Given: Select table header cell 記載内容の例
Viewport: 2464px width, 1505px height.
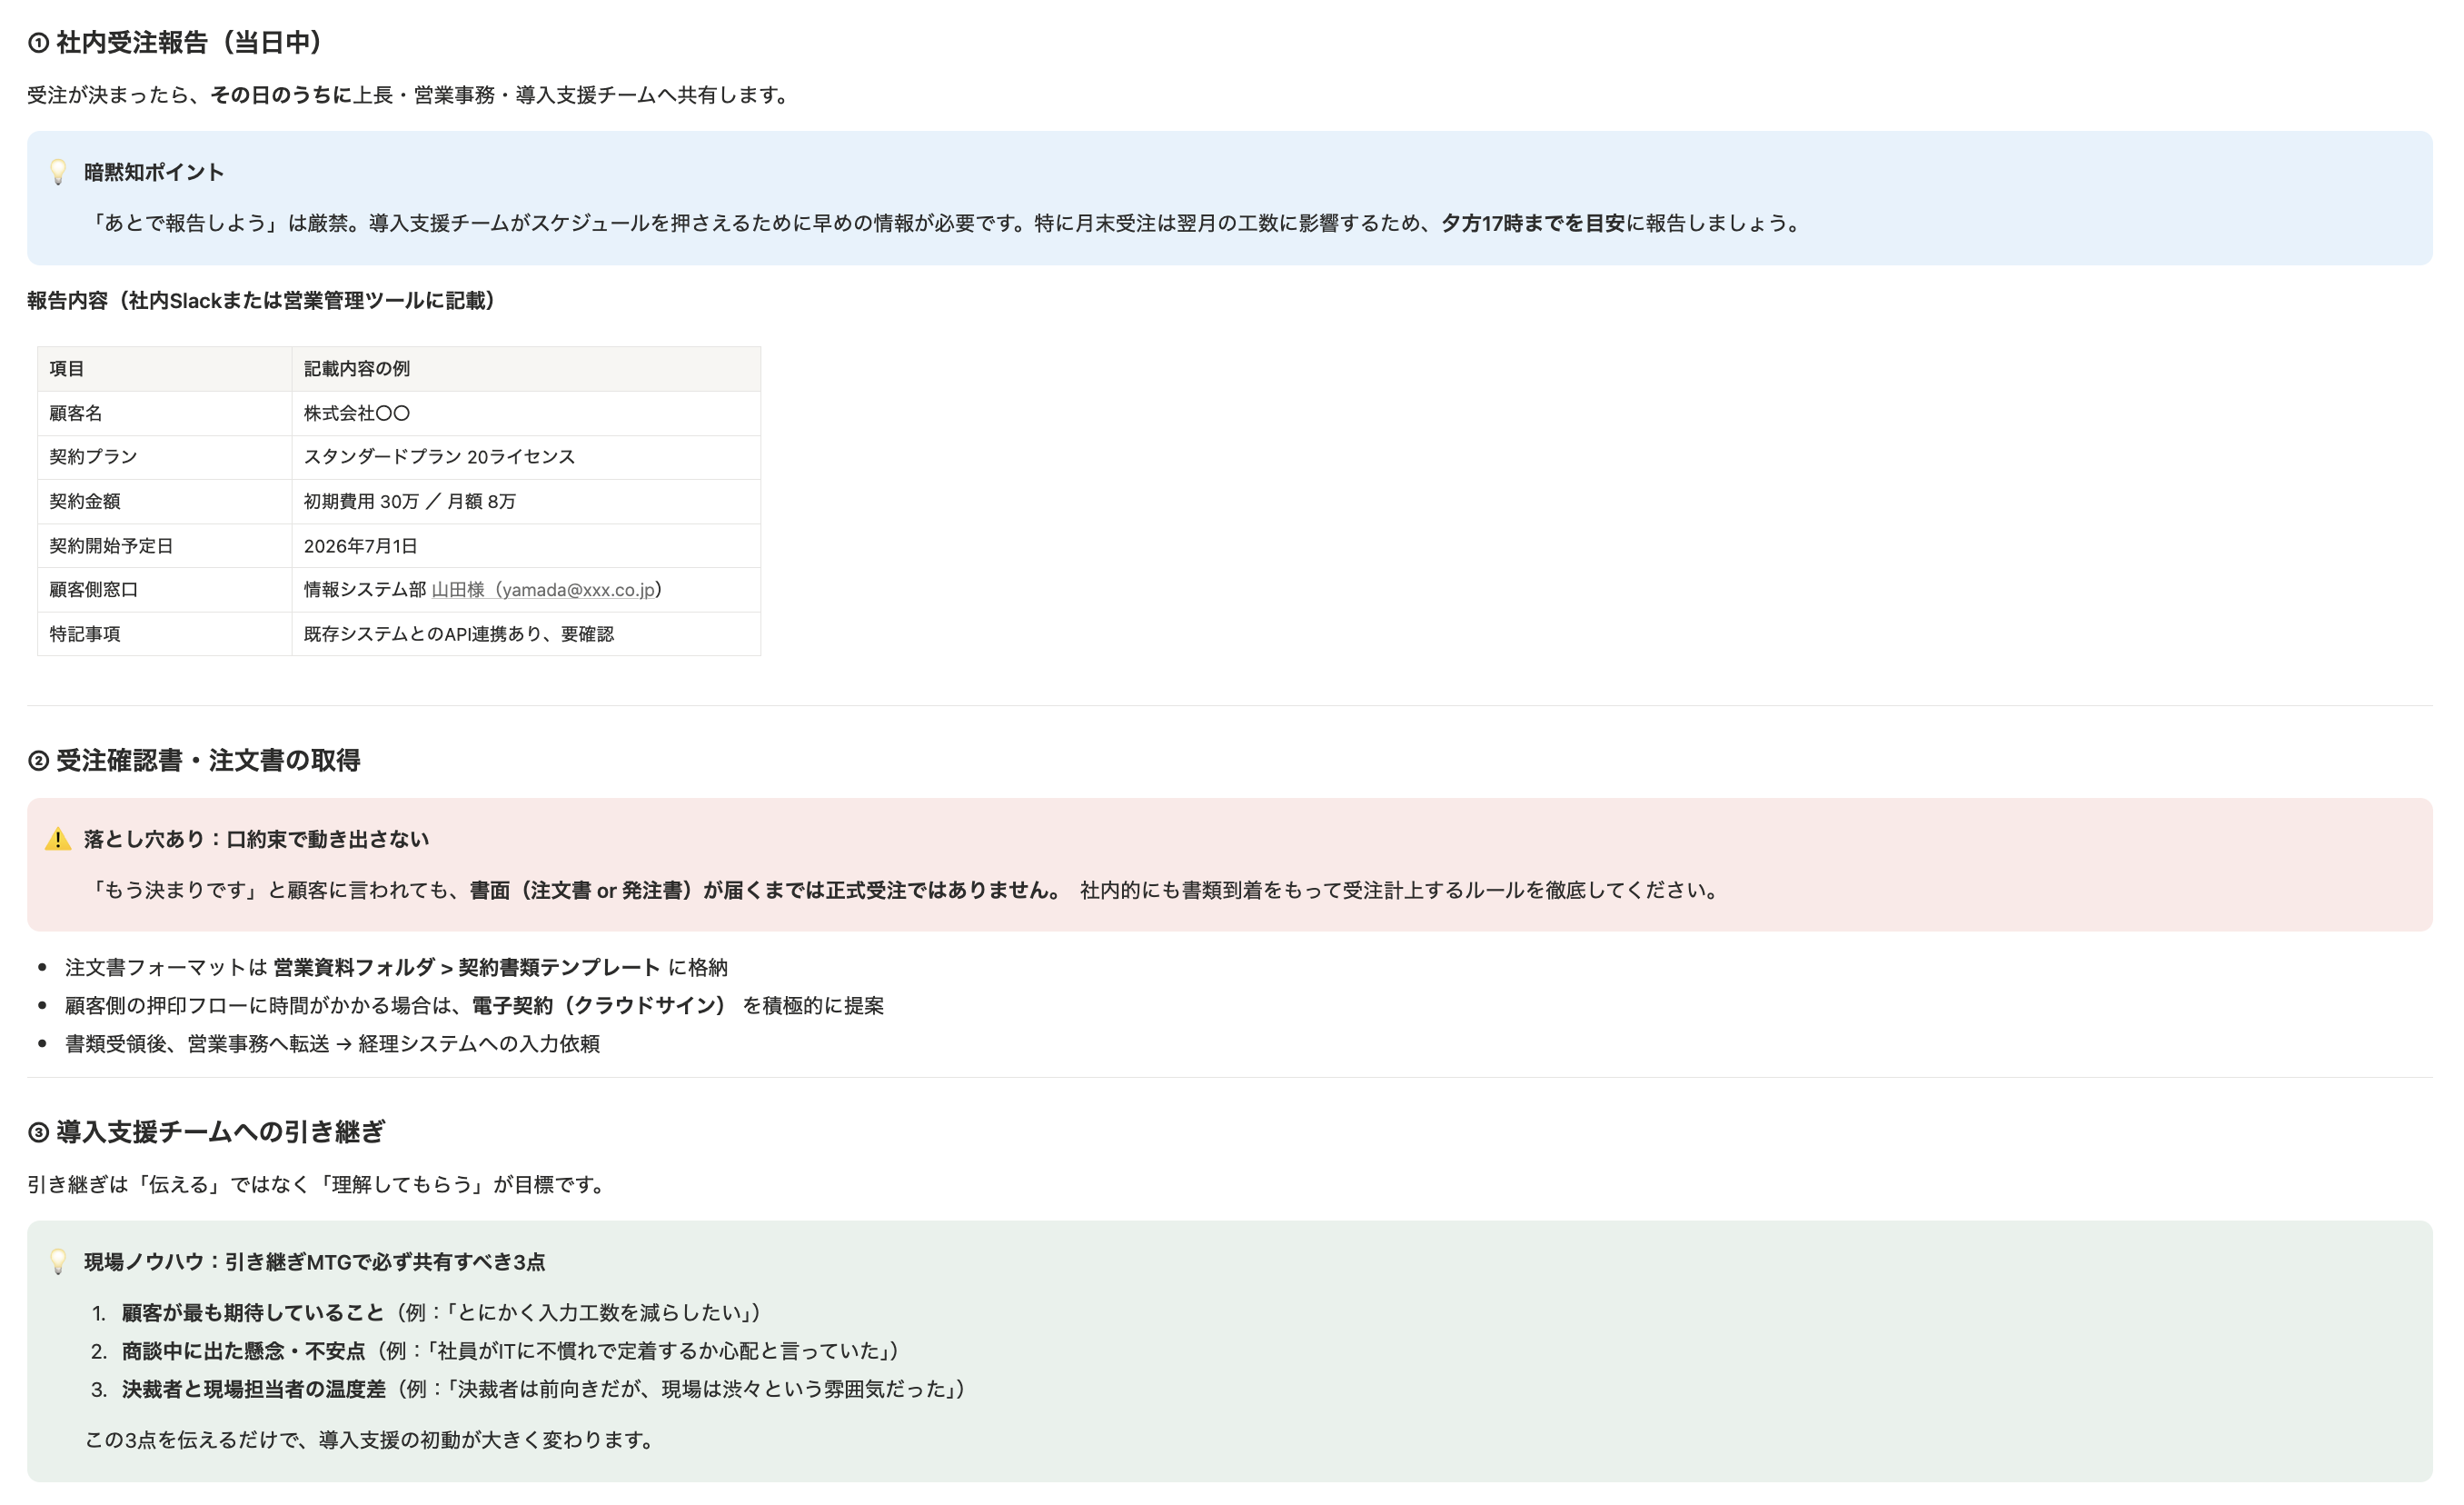Looking at the screenshot, I should click(x=526, y=369).
